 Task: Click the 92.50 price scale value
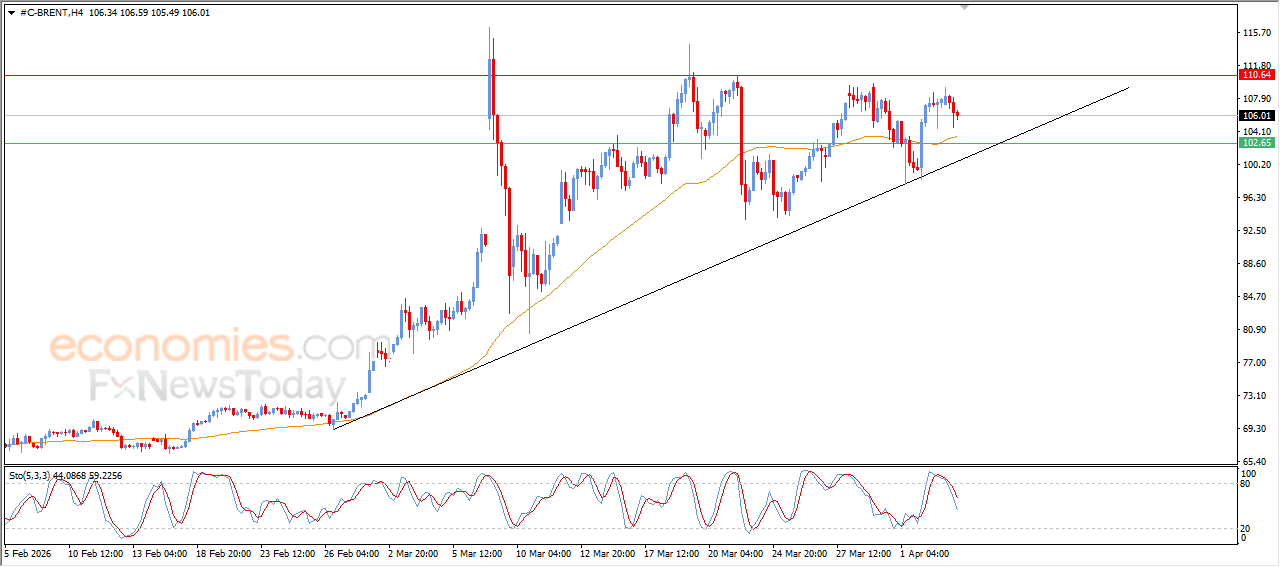click(1254, 231)
